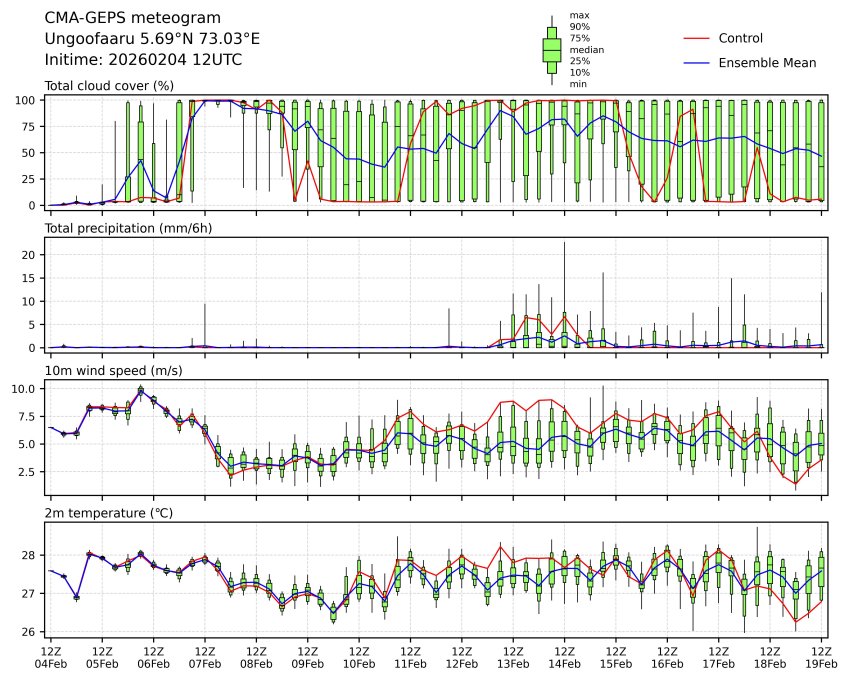Click the '12Z 16Feb' time axis label
The width and height of the screenshot is (849, 681).
[x=668, y=658]
